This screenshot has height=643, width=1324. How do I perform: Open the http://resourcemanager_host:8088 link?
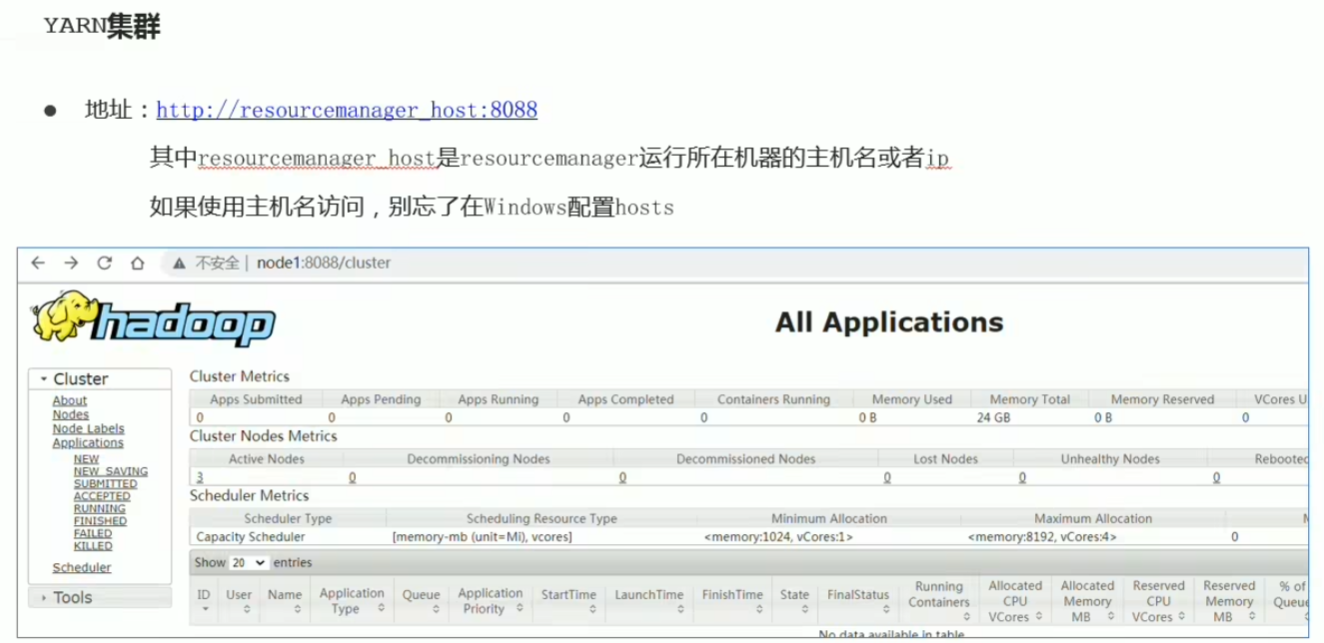pos(347,110)
